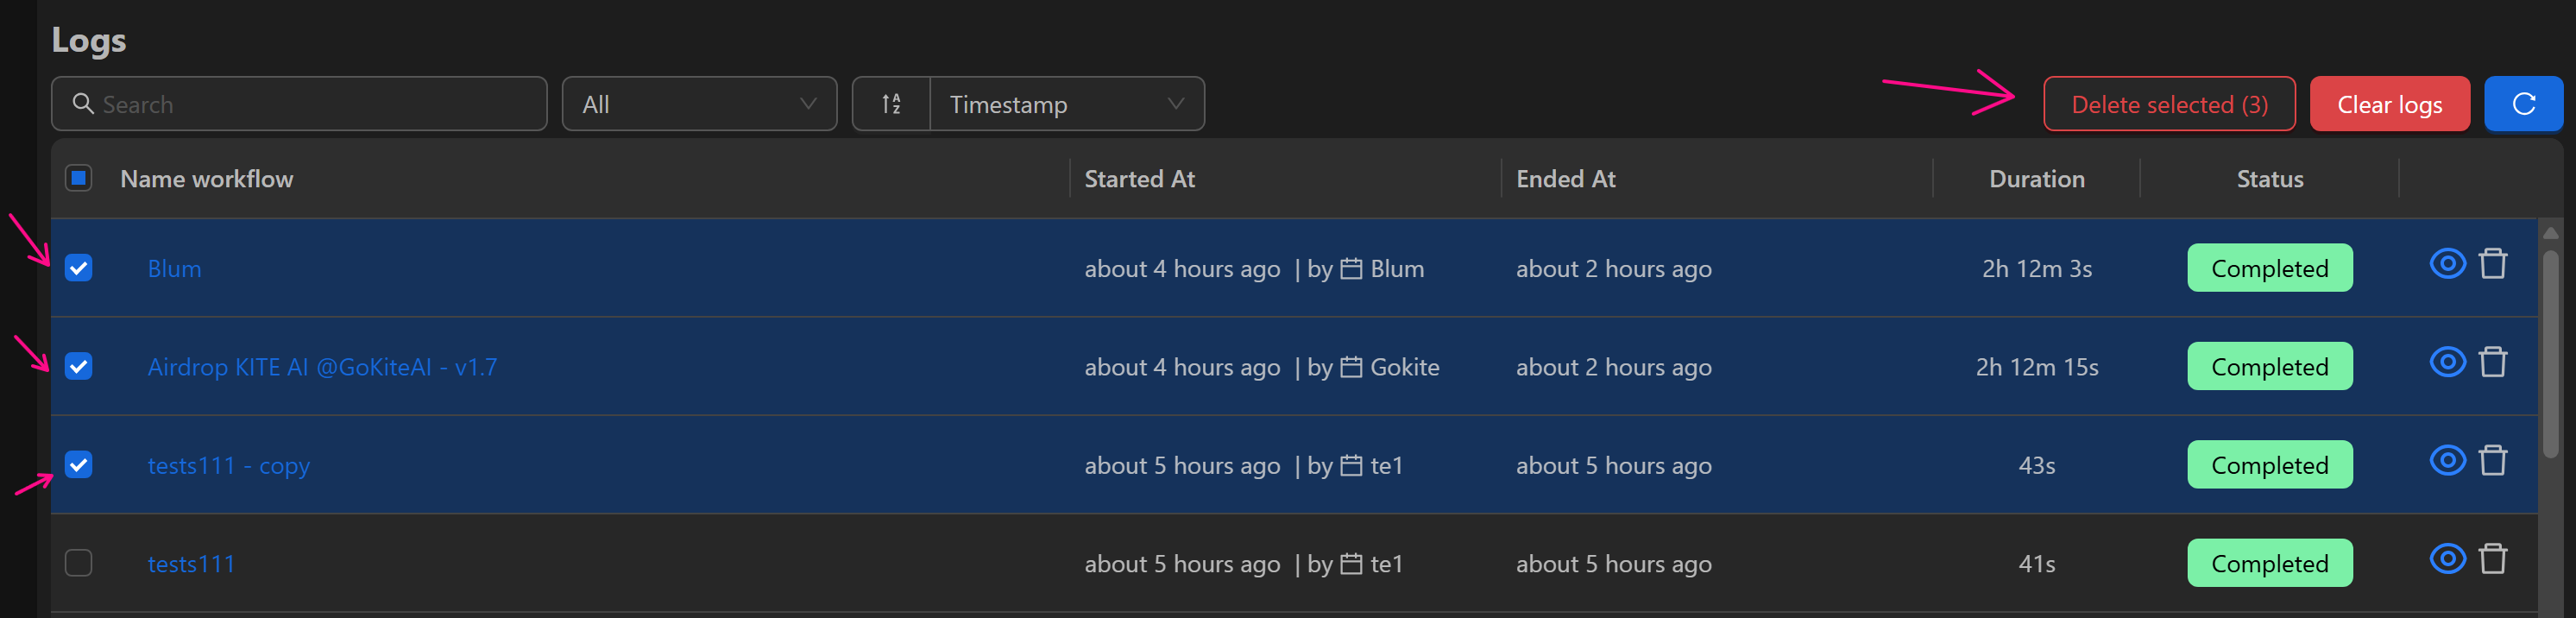Delete the Blum log via trash icon
Viewport: 2576px width, 618px height.
(2492, 264)
